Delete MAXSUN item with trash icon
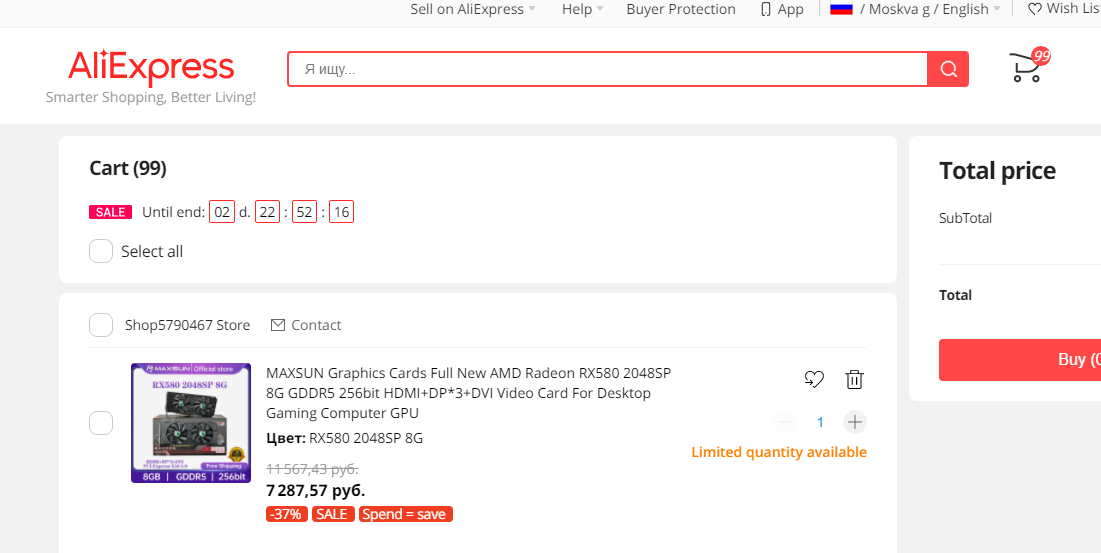 pyautogui.click(x=854, y=379)
